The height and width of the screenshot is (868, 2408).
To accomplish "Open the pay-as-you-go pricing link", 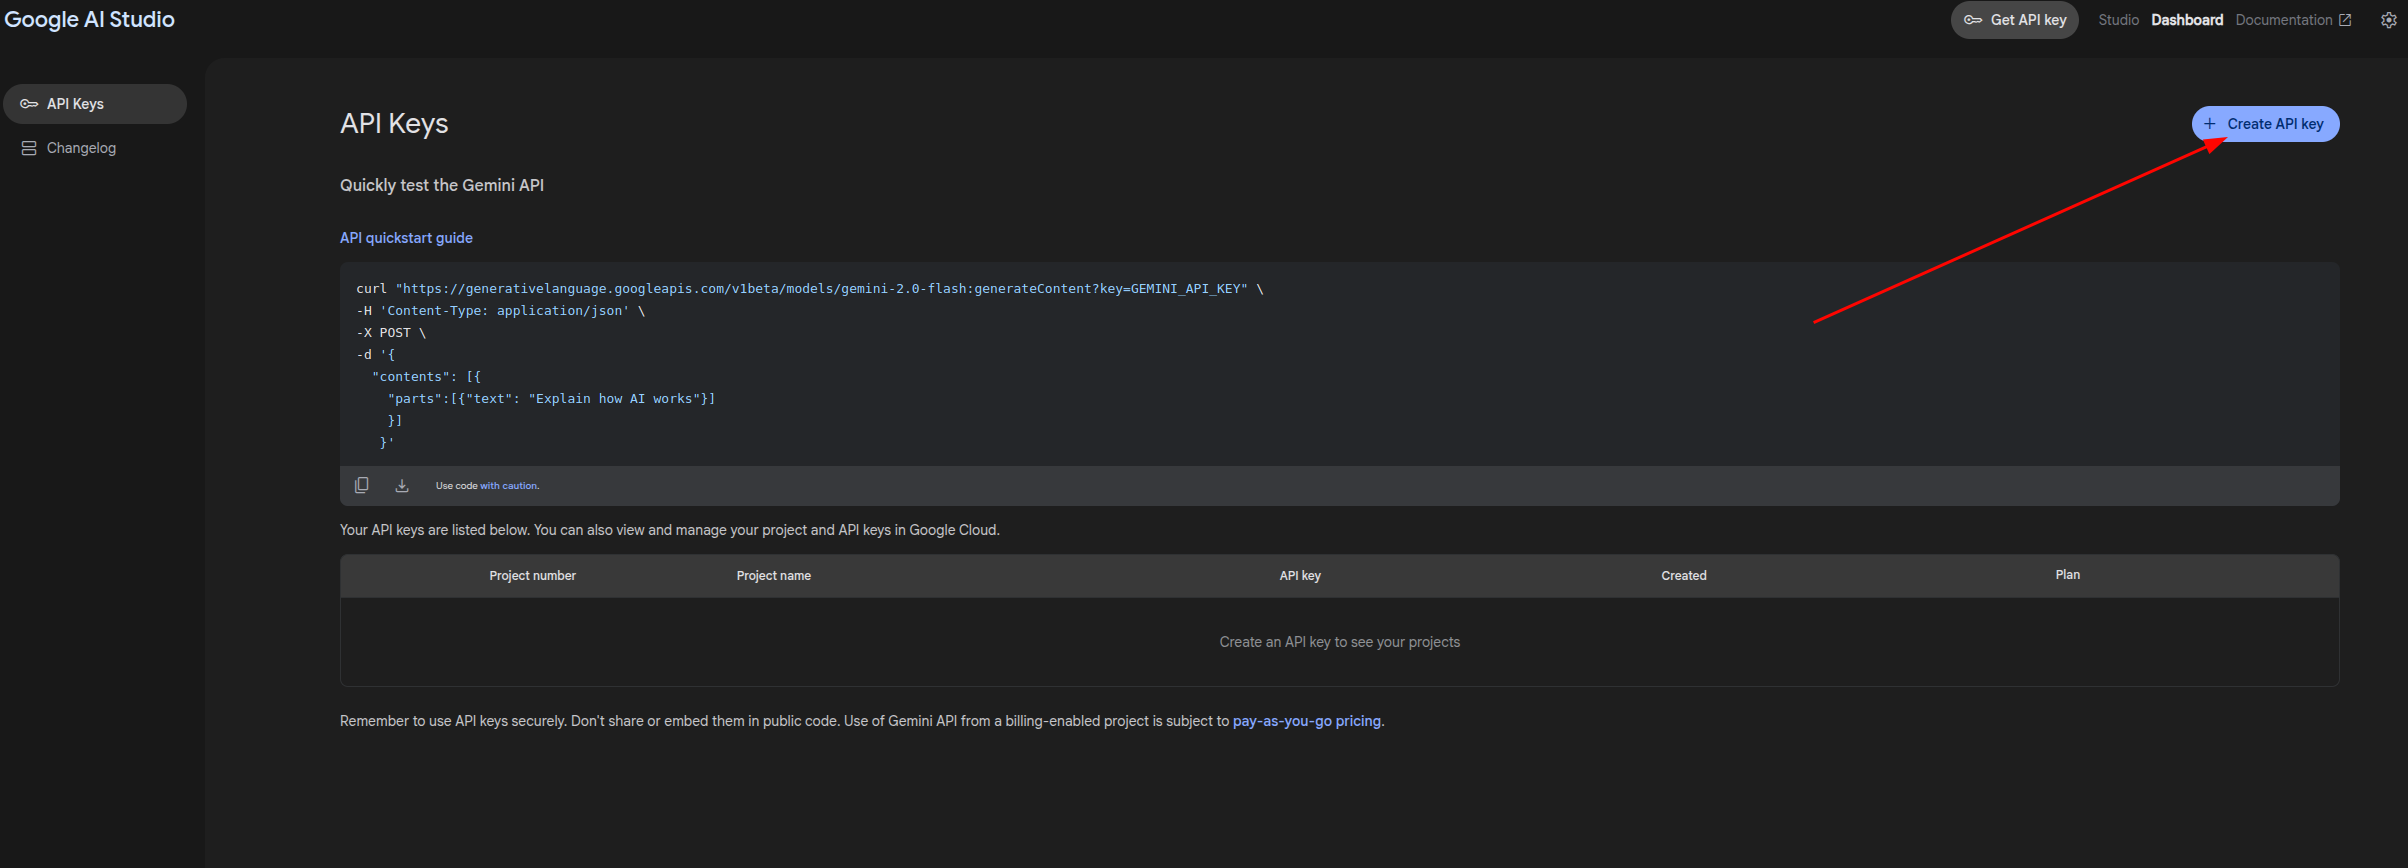I will pyautogui.click(x=1306, y=721).
